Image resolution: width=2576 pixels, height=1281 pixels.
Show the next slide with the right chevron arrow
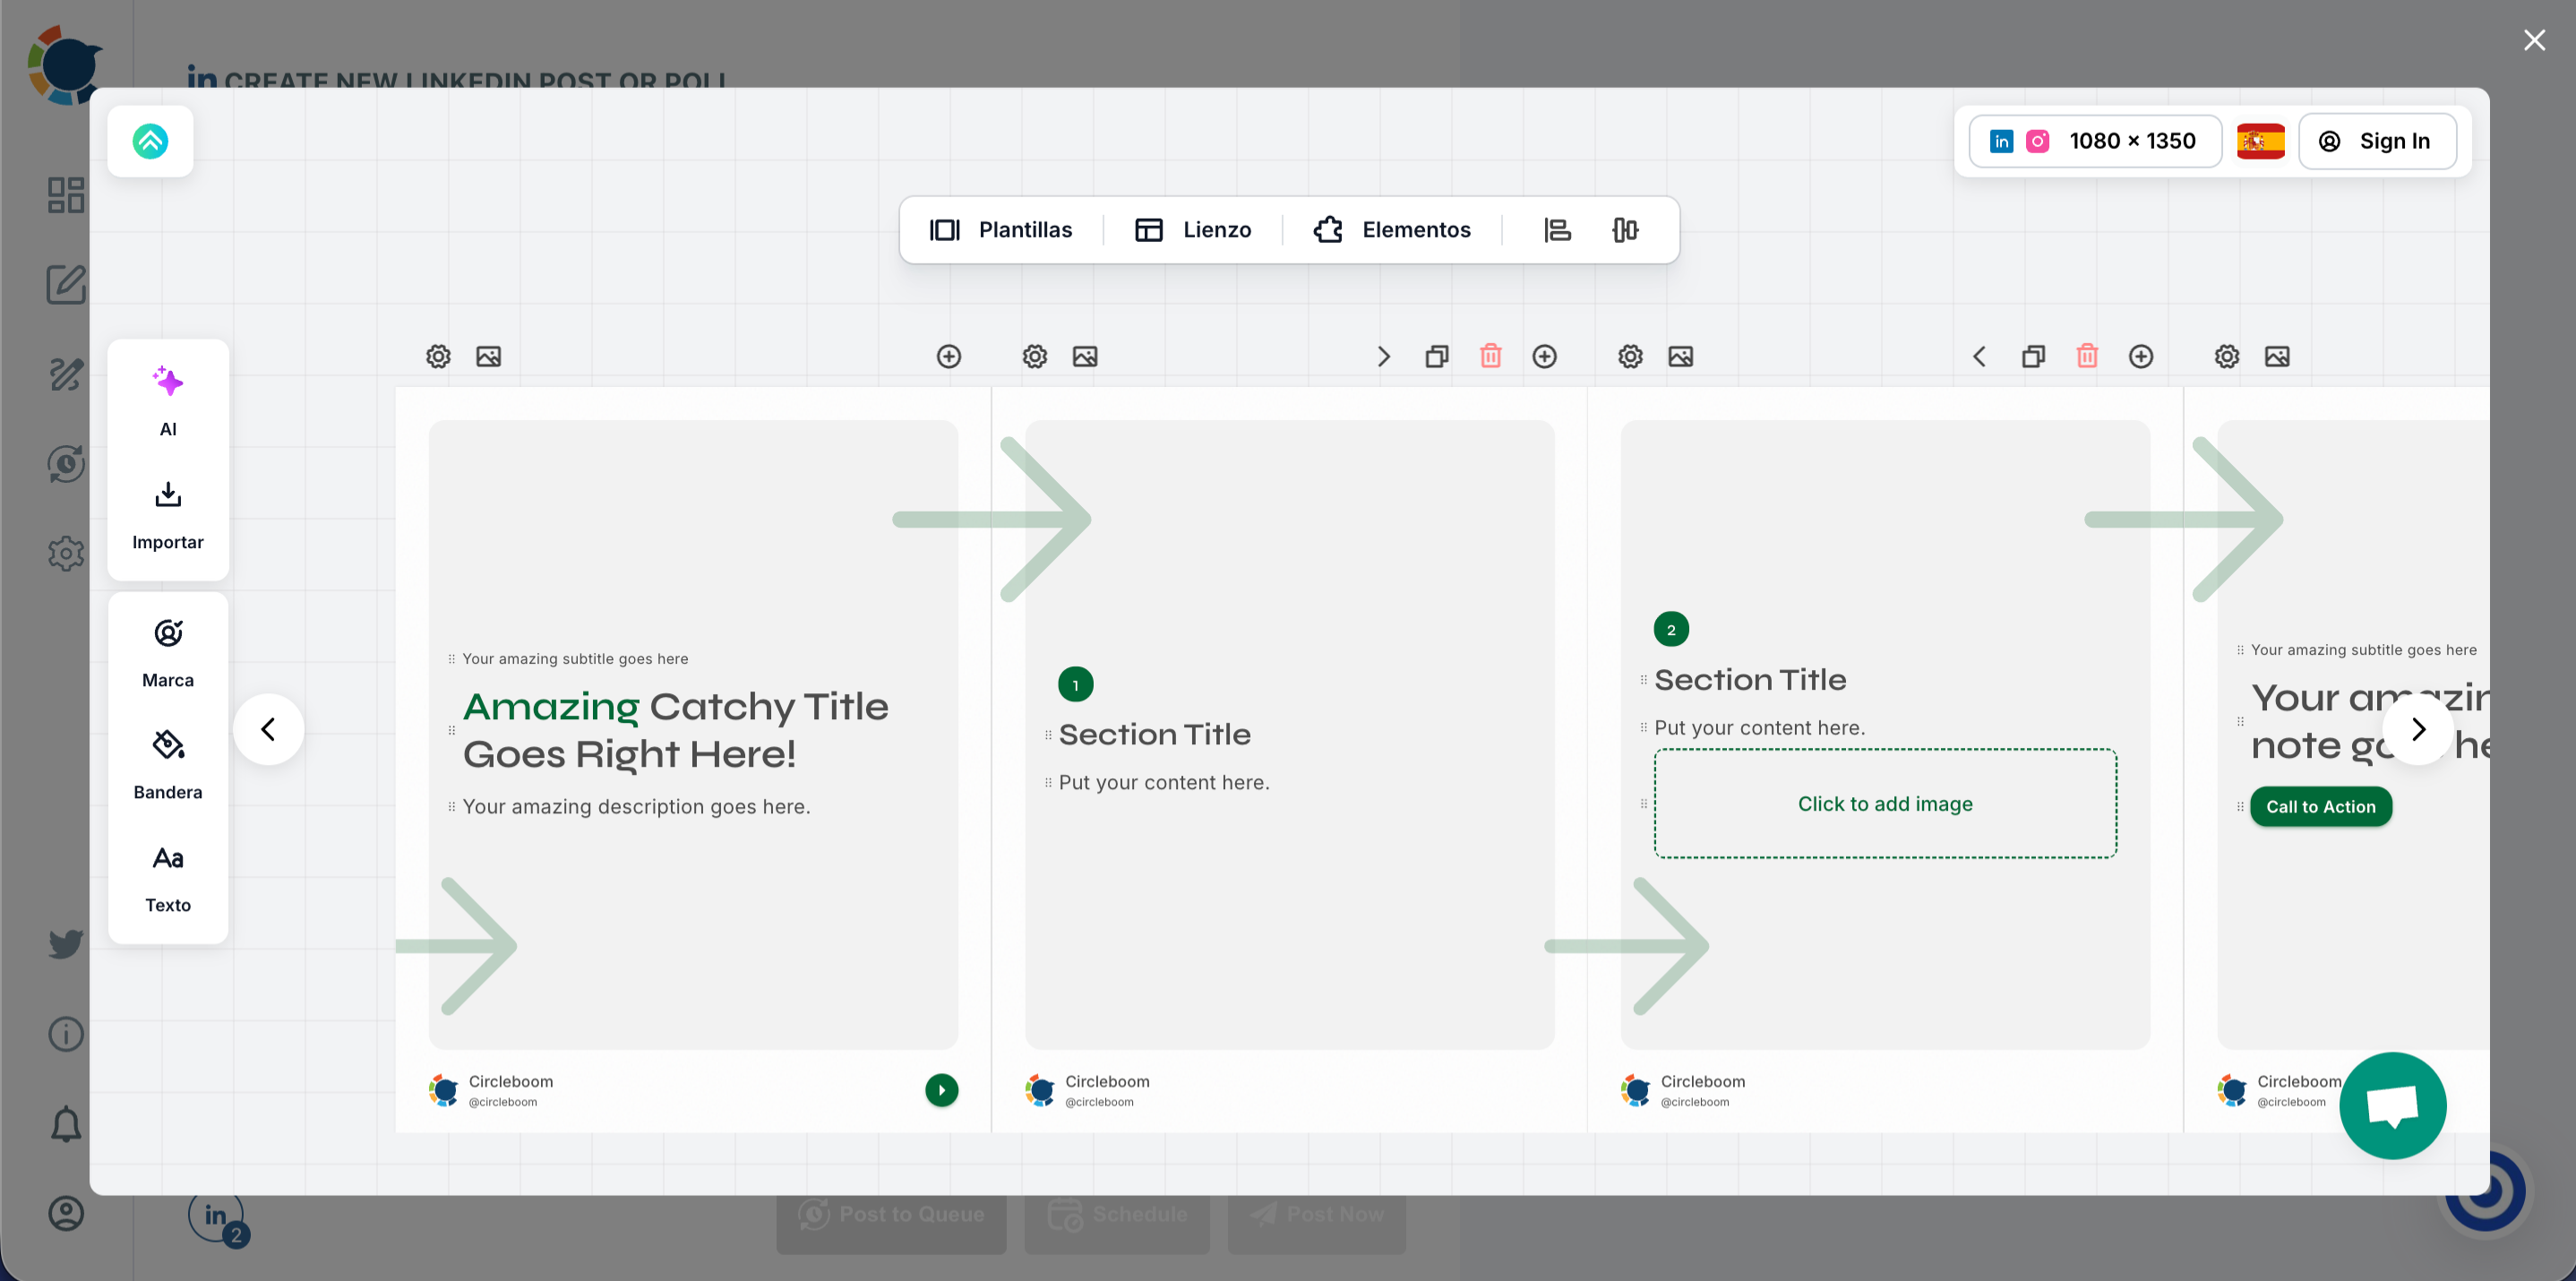(2419, 729)
